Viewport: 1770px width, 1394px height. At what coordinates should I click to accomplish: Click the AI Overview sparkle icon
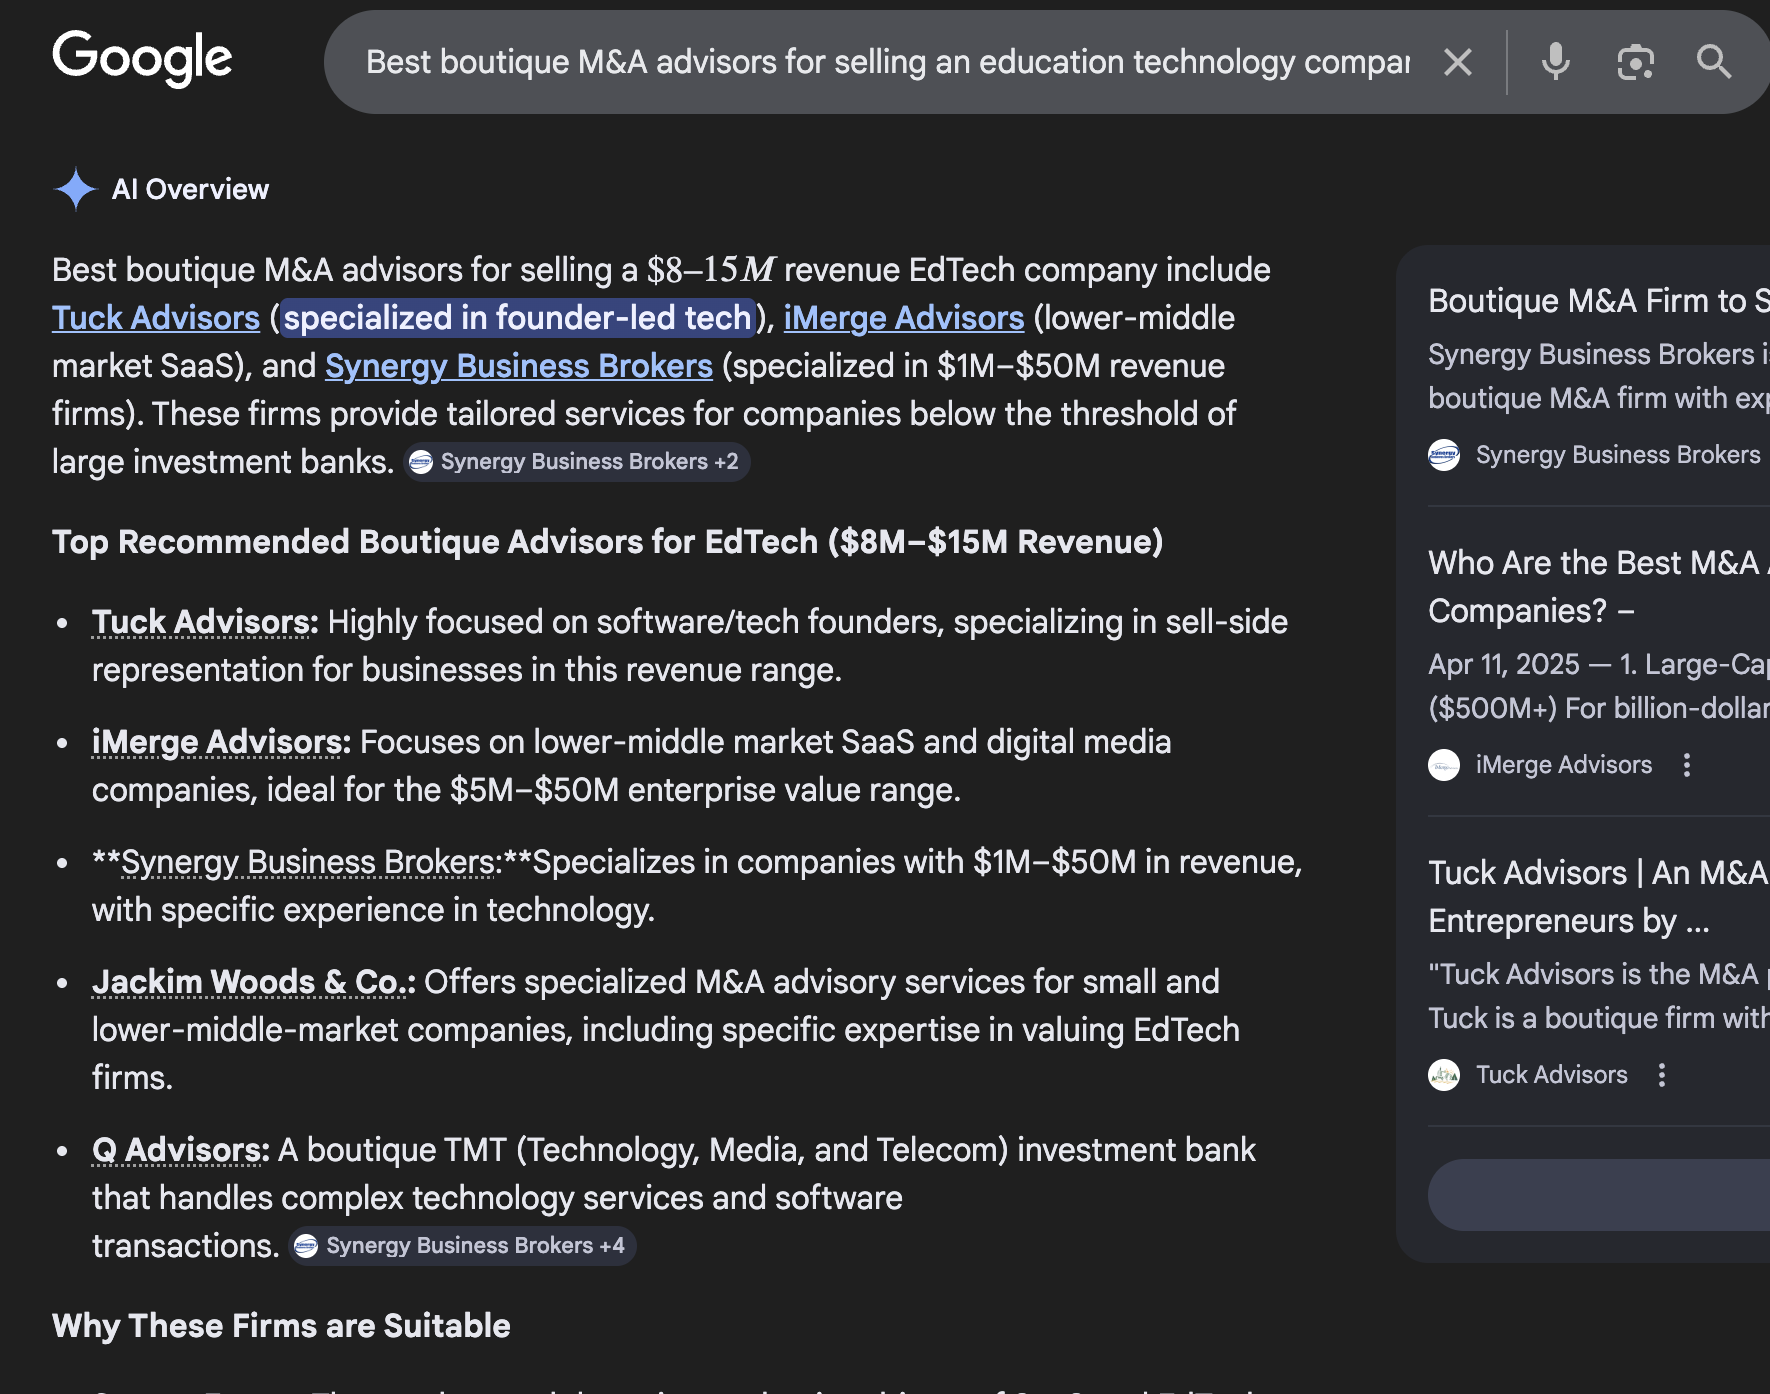(75, 188)
